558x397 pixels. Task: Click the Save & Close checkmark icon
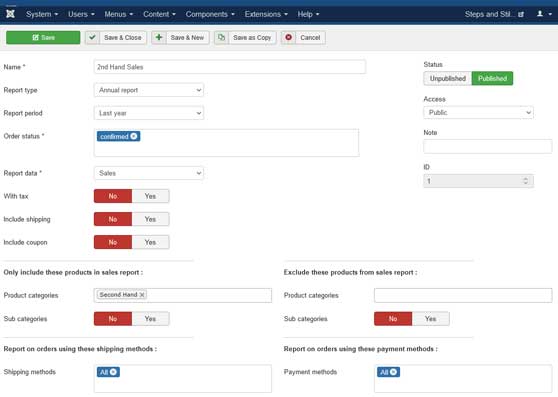pos(92,37)
